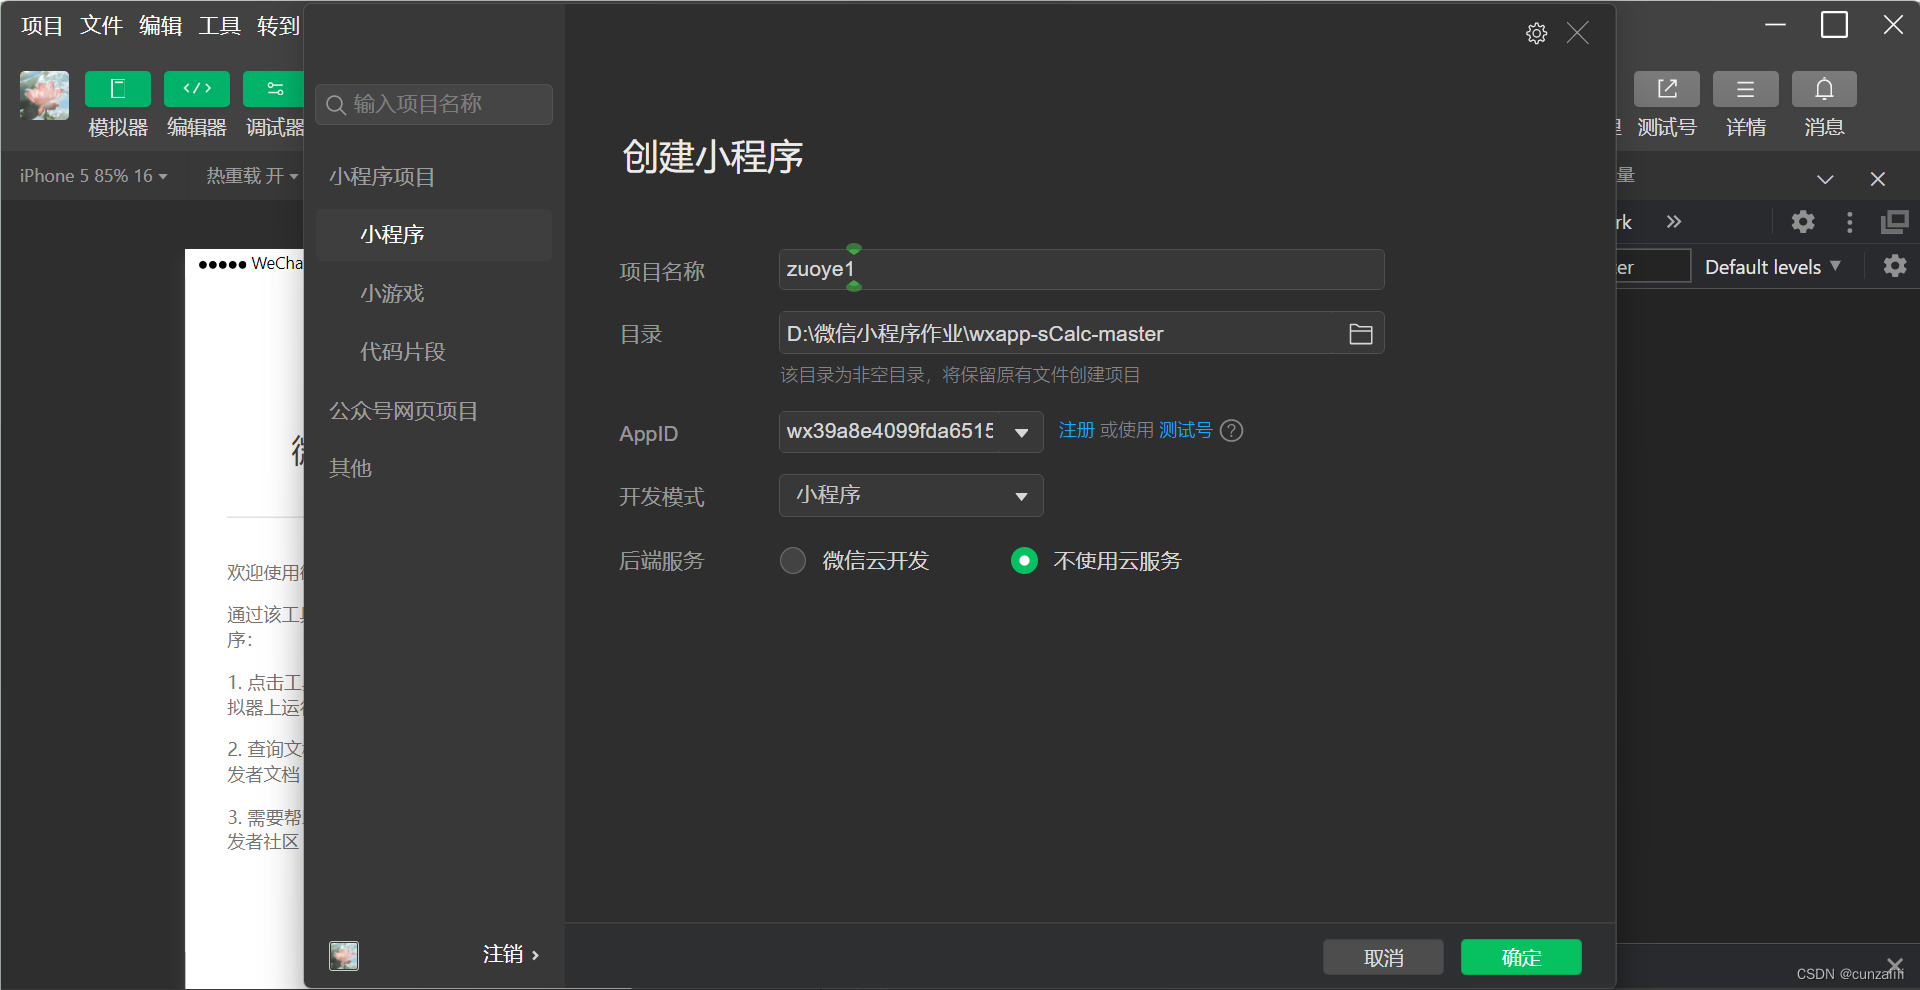Close the create mini program dialog
The height and width of the screenshot is (990, 1920).
[x=1578, y=34]
